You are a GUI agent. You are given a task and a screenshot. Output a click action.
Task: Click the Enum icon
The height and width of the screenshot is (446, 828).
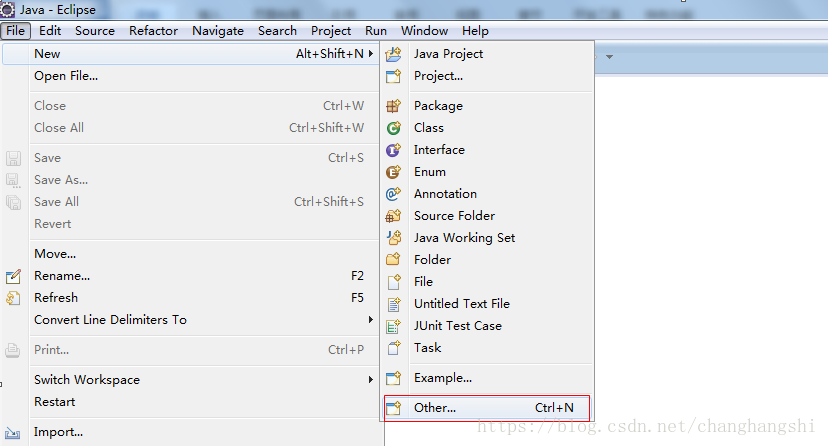[393, 172]
